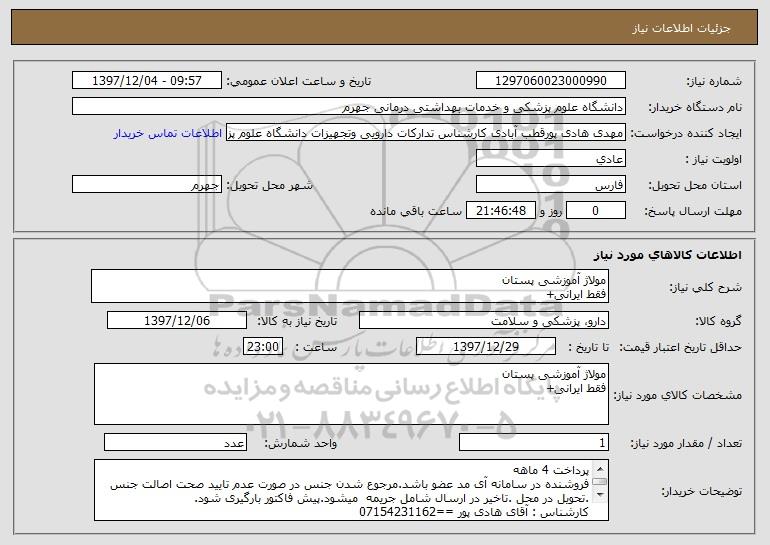This screenshot has height=545, width=770.
Task: Click the down arrow of notes scrollbar
Action: click(600, 494)
